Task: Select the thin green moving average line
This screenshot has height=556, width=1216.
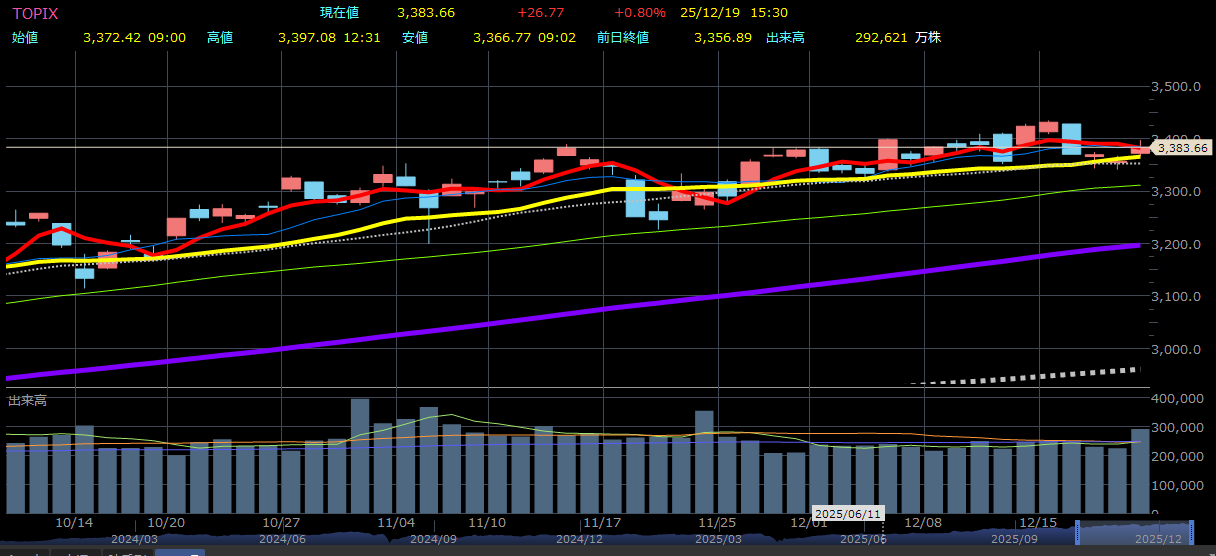Action: coord(600,237)
